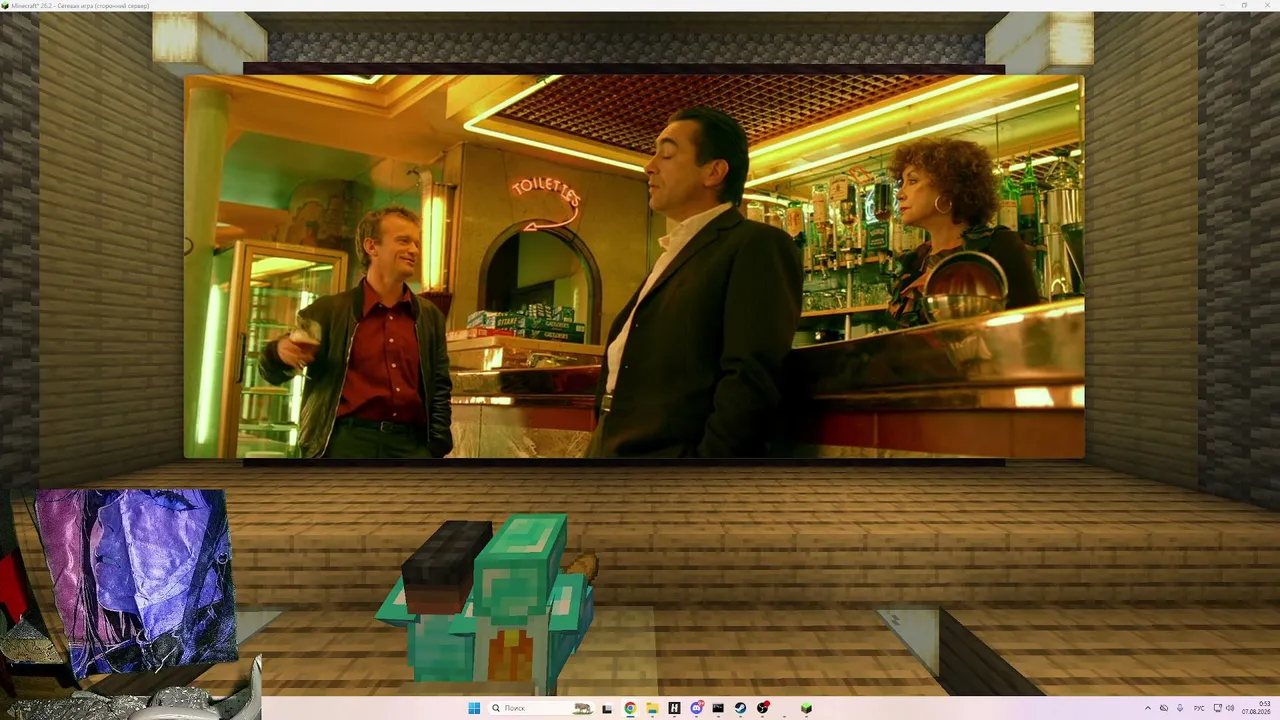Launch Google Chrome from the taskbar
This screenshot has width=1280, height=720.
coord(630,708)
